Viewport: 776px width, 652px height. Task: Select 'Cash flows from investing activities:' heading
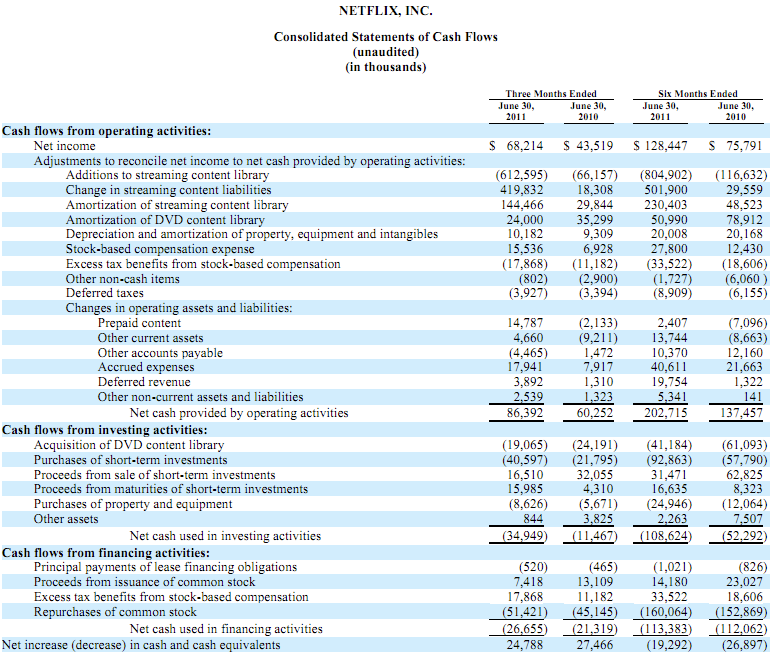(x=104, y=430)
